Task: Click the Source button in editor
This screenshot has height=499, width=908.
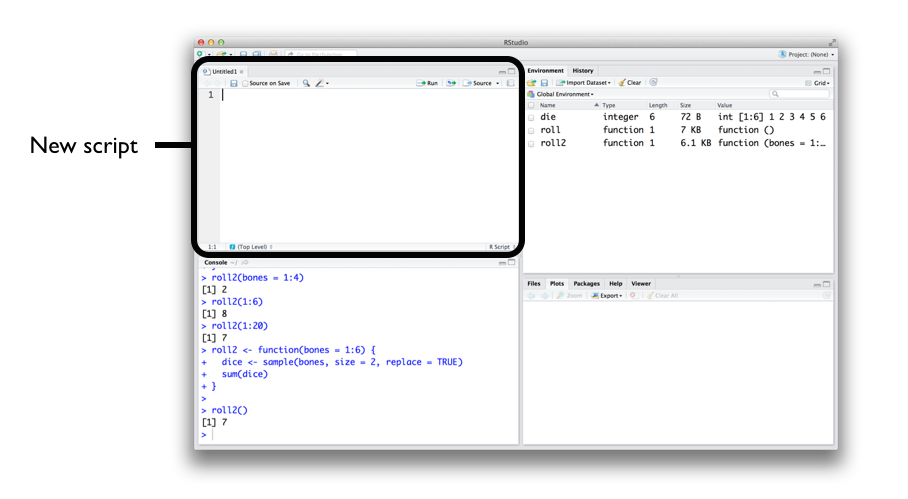Action: [x=481, y=83]
